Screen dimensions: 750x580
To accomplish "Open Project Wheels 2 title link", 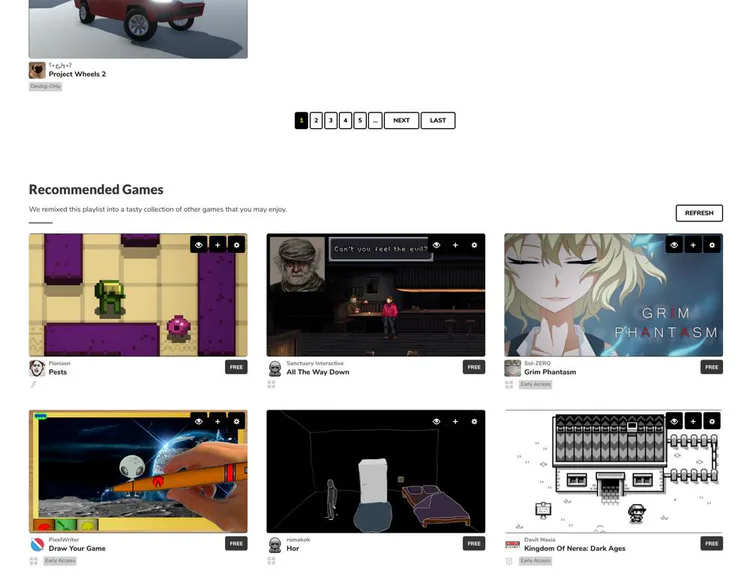I will (77, 74).
